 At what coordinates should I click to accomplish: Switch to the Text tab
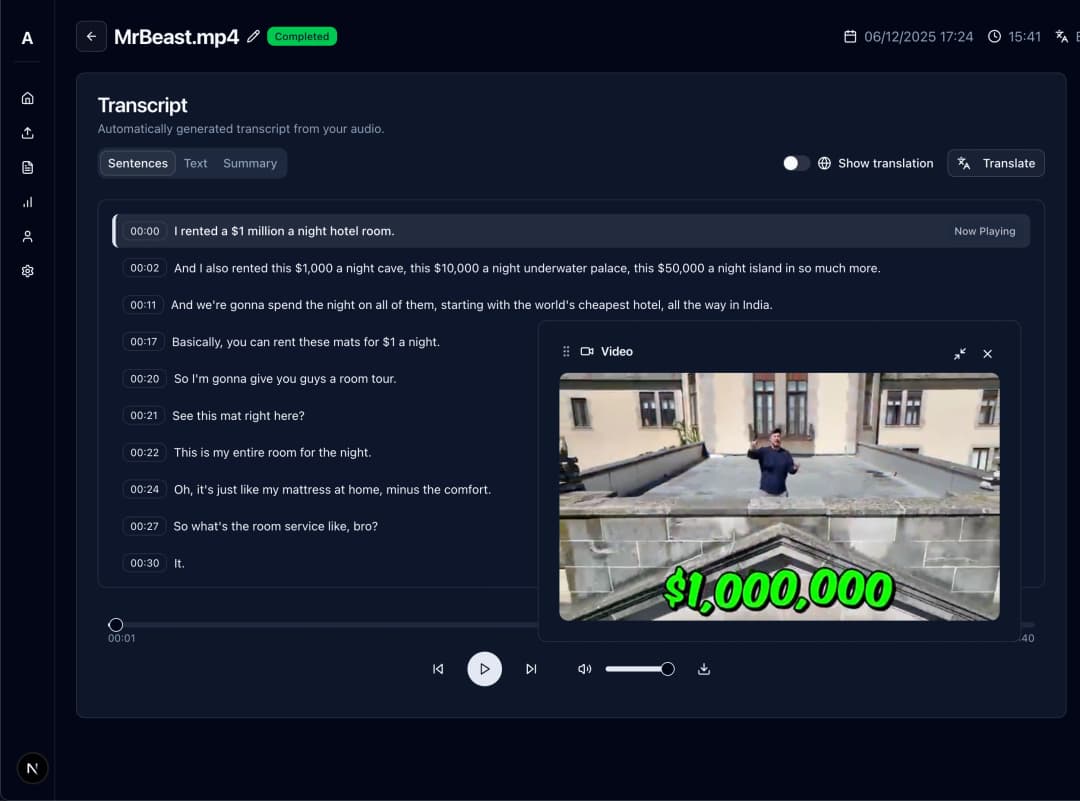click(x=196, y=163)
